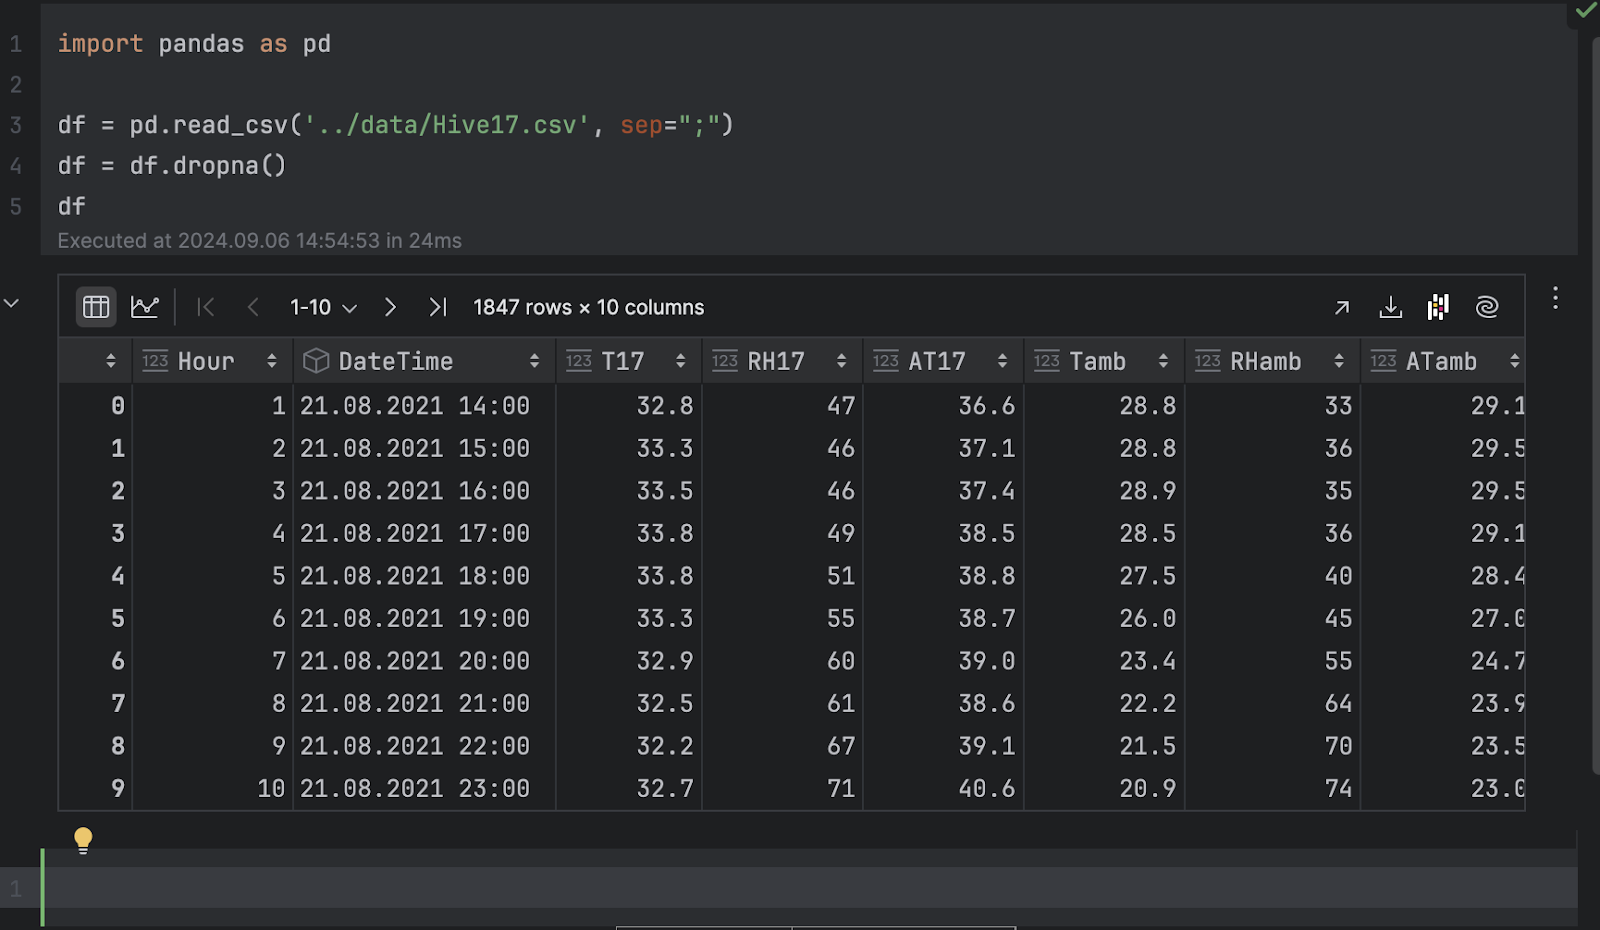Select the DateTime column header
This screenshot has width=1600, height=930.
[424, 361]
